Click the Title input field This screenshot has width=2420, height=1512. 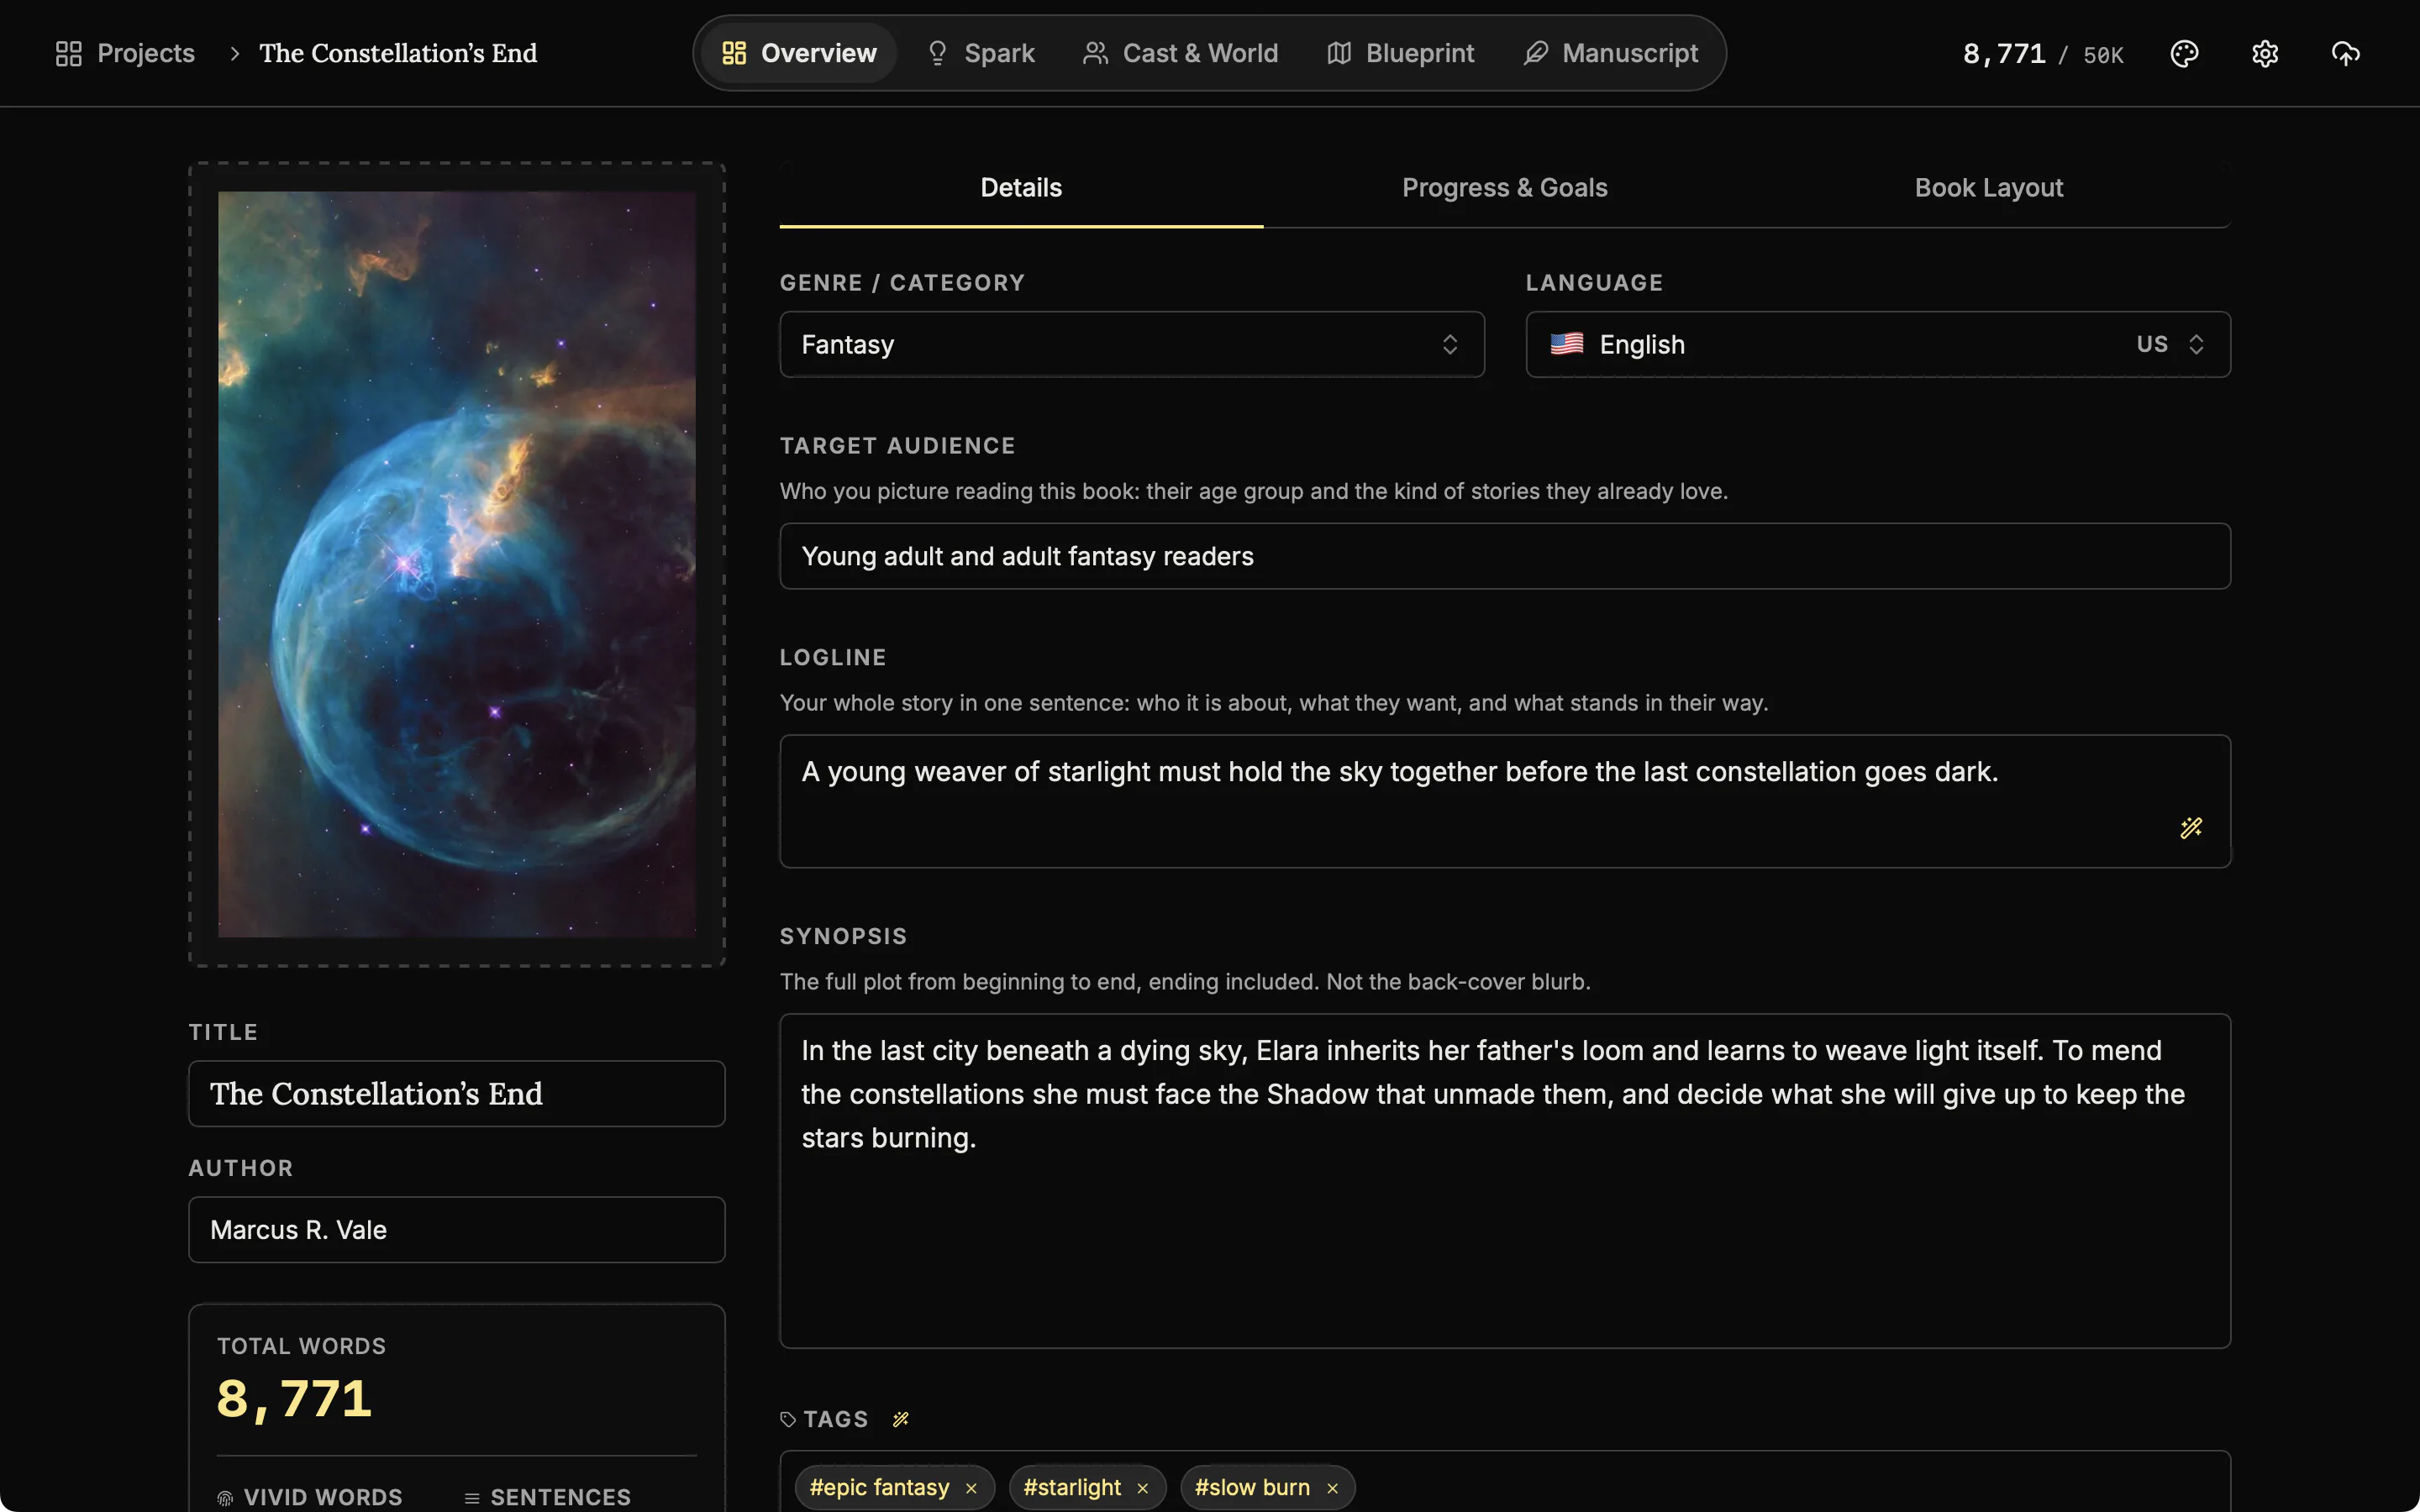pos(457,1093)
